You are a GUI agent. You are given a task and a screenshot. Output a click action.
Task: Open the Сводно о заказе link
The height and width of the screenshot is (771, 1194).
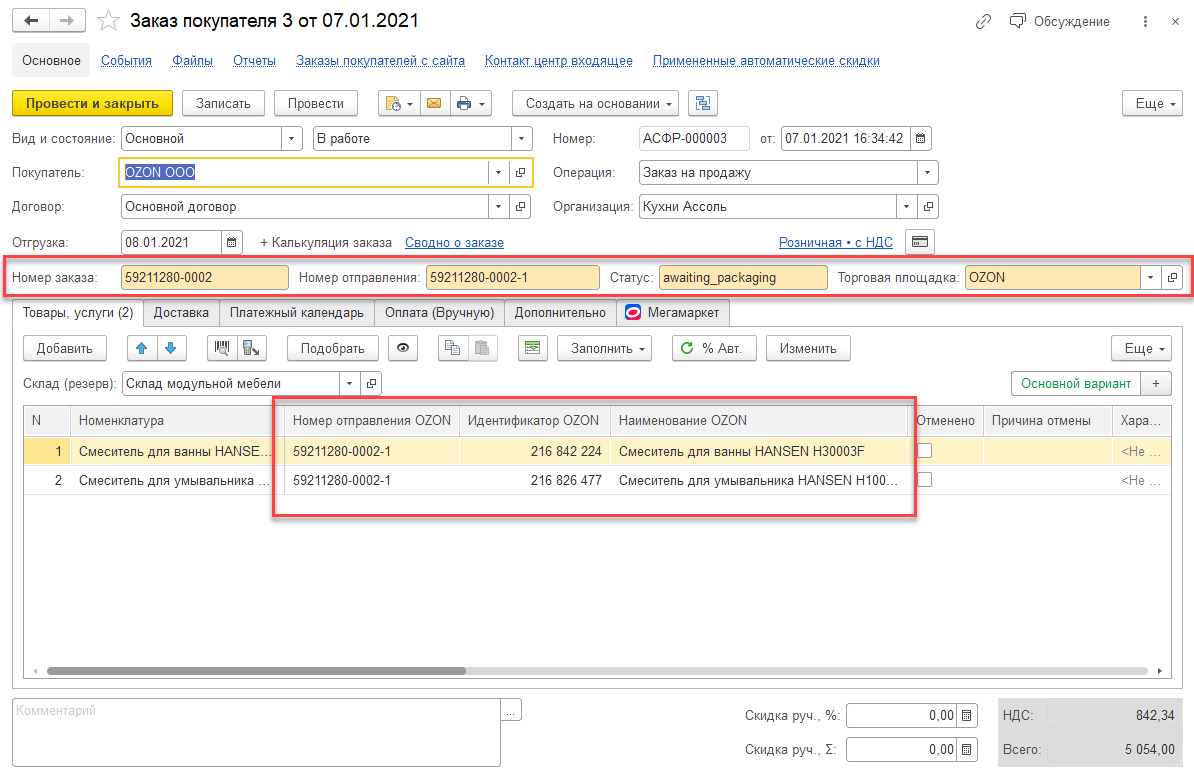(454, 242)
